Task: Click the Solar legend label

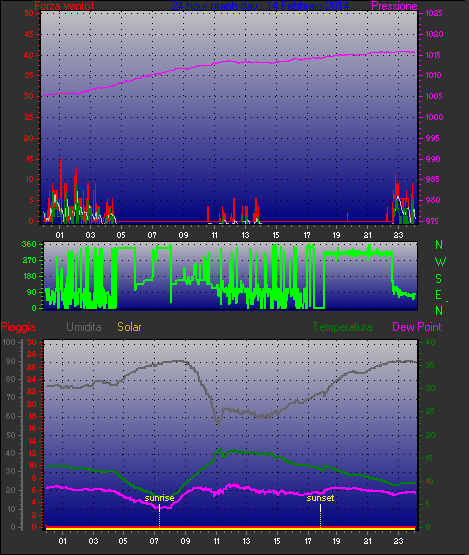Action: click(129, 327)
